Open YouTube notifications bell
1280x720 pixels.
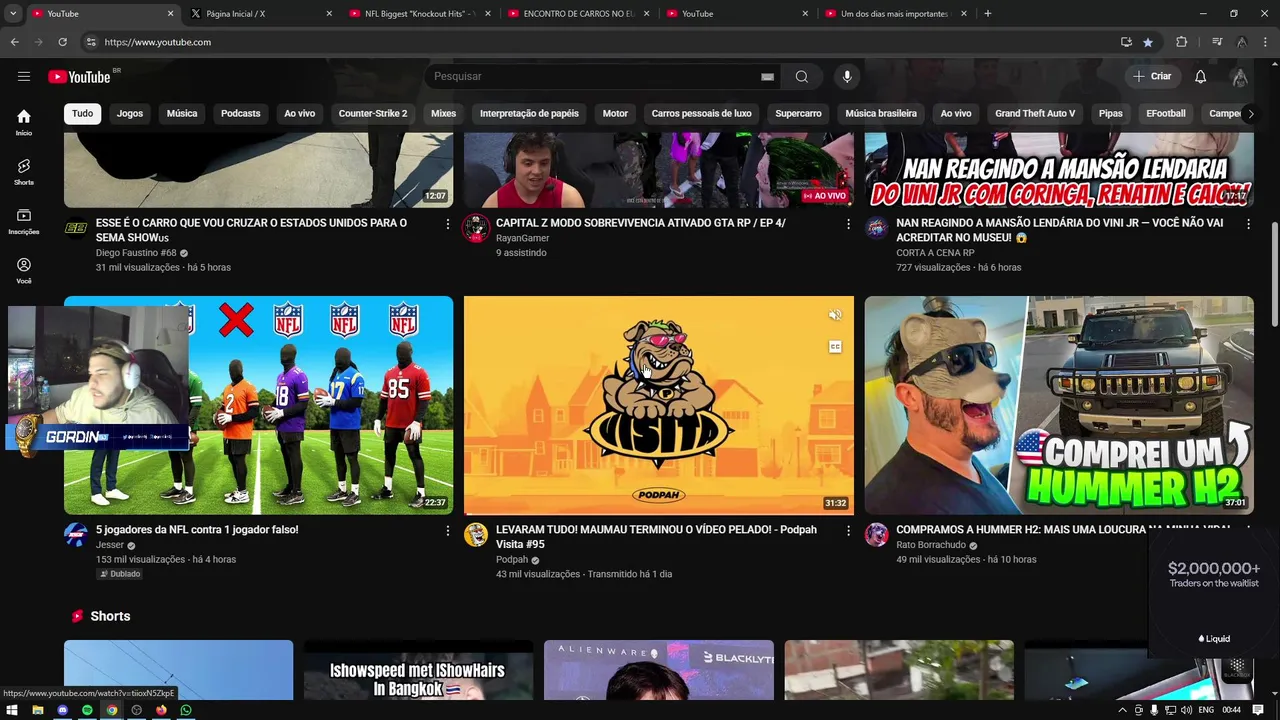point(1200,76)
